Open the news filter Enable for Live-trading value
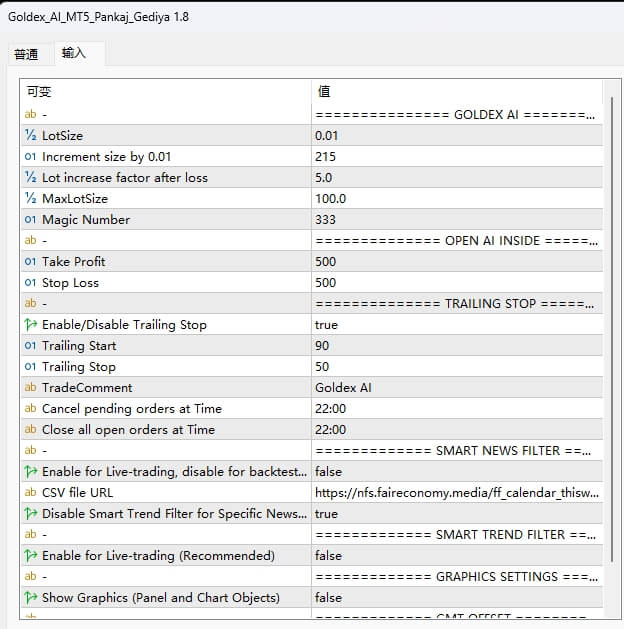Screen dimensions: 624x629 (328, 472)
